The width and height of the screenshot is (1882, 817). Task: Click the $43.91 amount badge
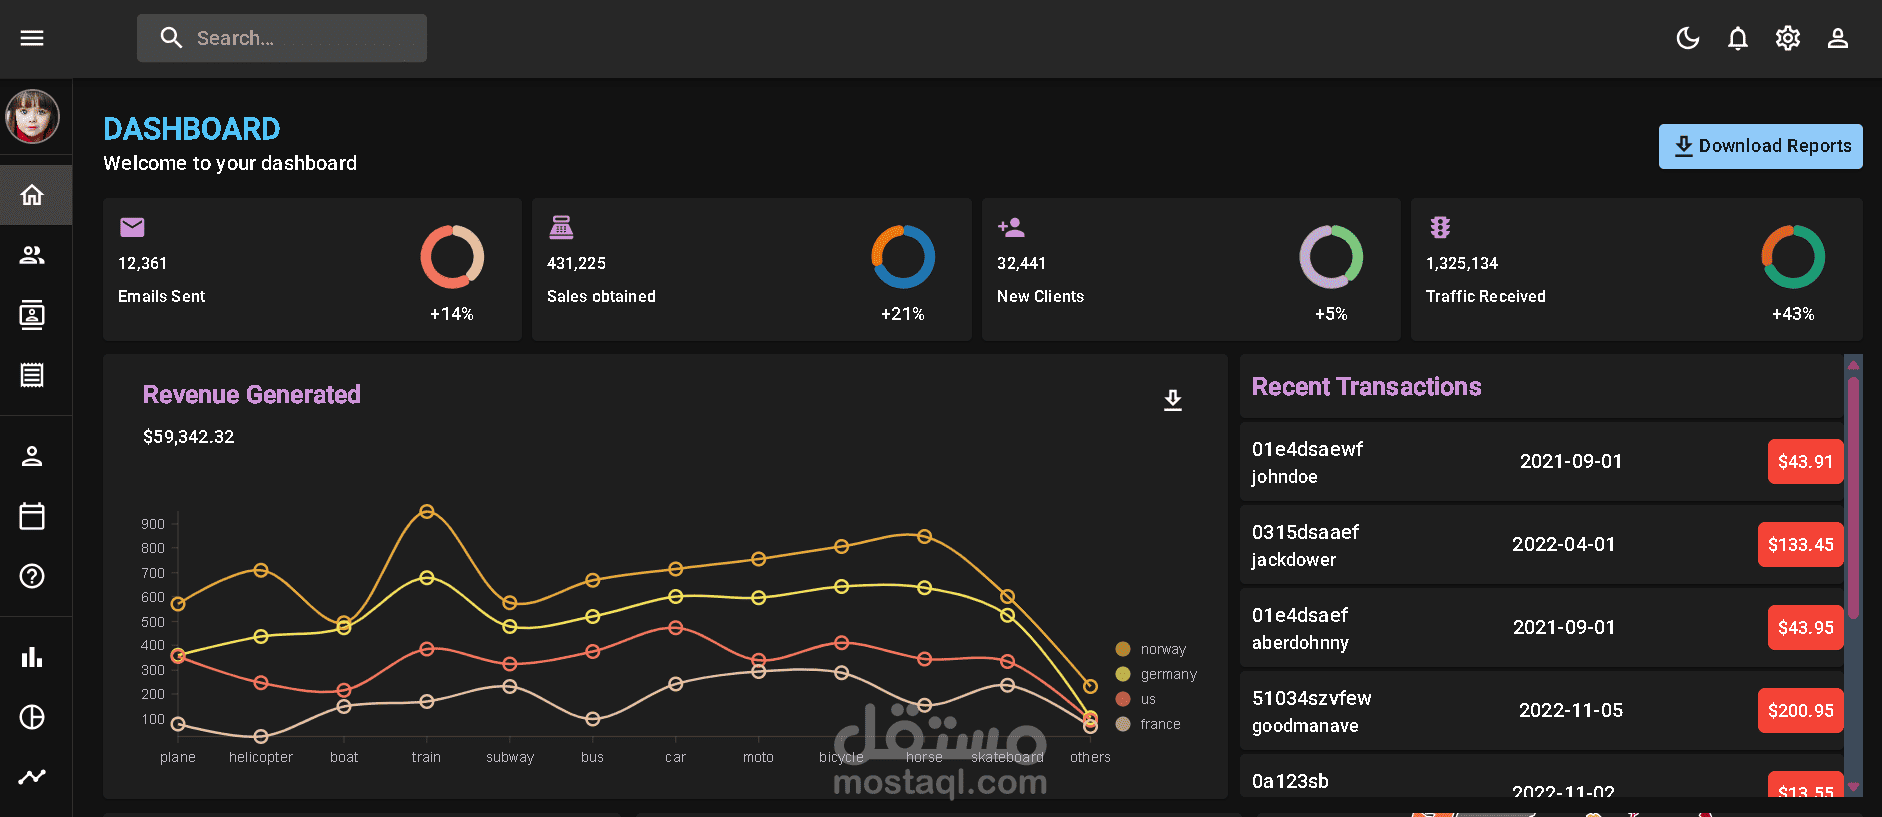pos(1805,462)
